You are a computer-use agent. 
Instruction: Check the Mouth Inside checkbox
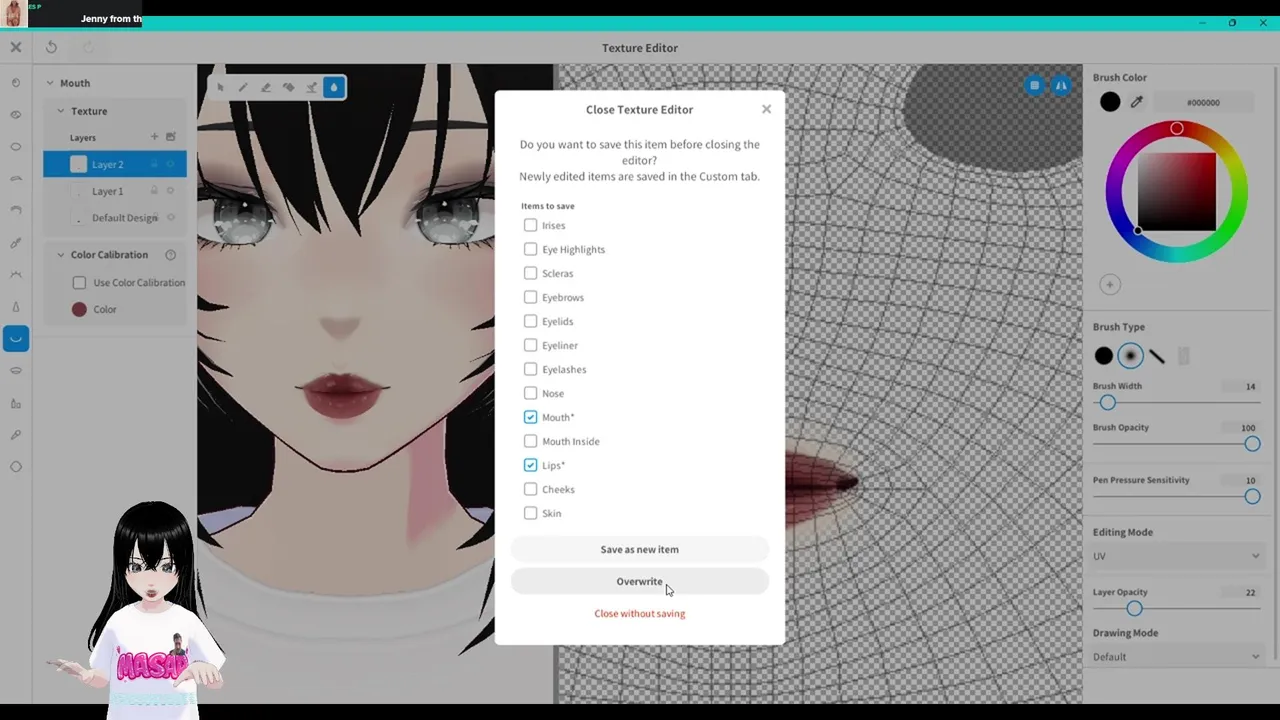[530, 441]
